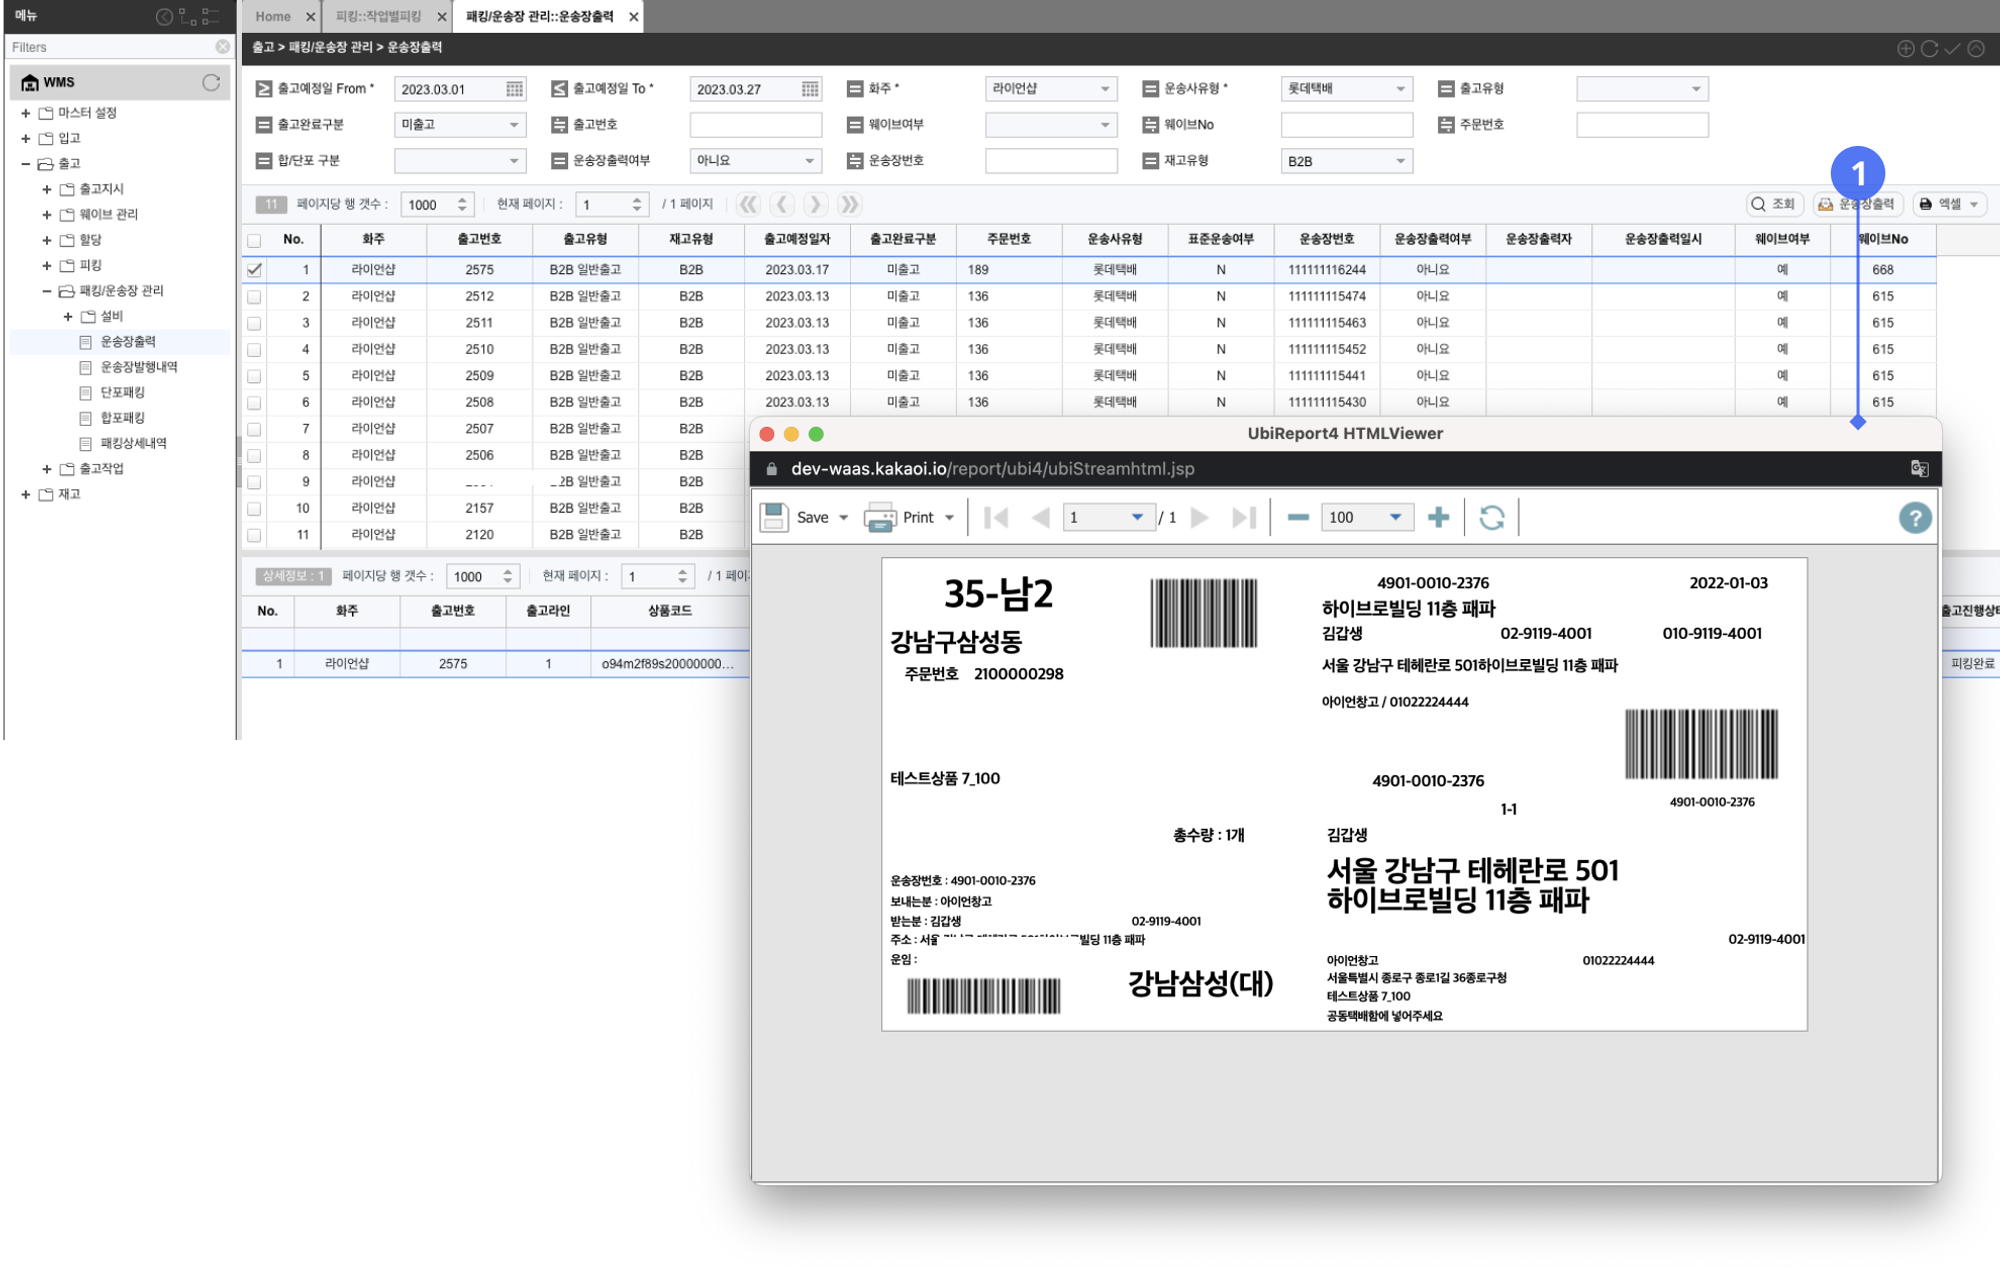The height and width of the screenshot is (1276, 2000).
Task: Click the 운송장번호 filter input field
Action: 1050,161
